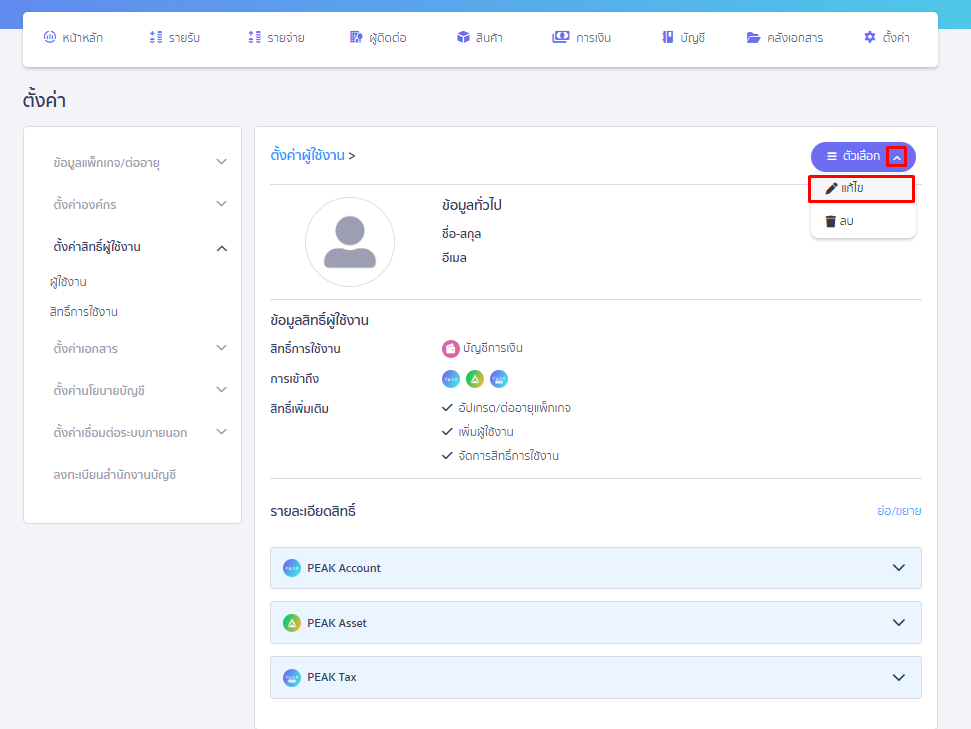
Task: Click the finance money icon
Action: [560, 38]
